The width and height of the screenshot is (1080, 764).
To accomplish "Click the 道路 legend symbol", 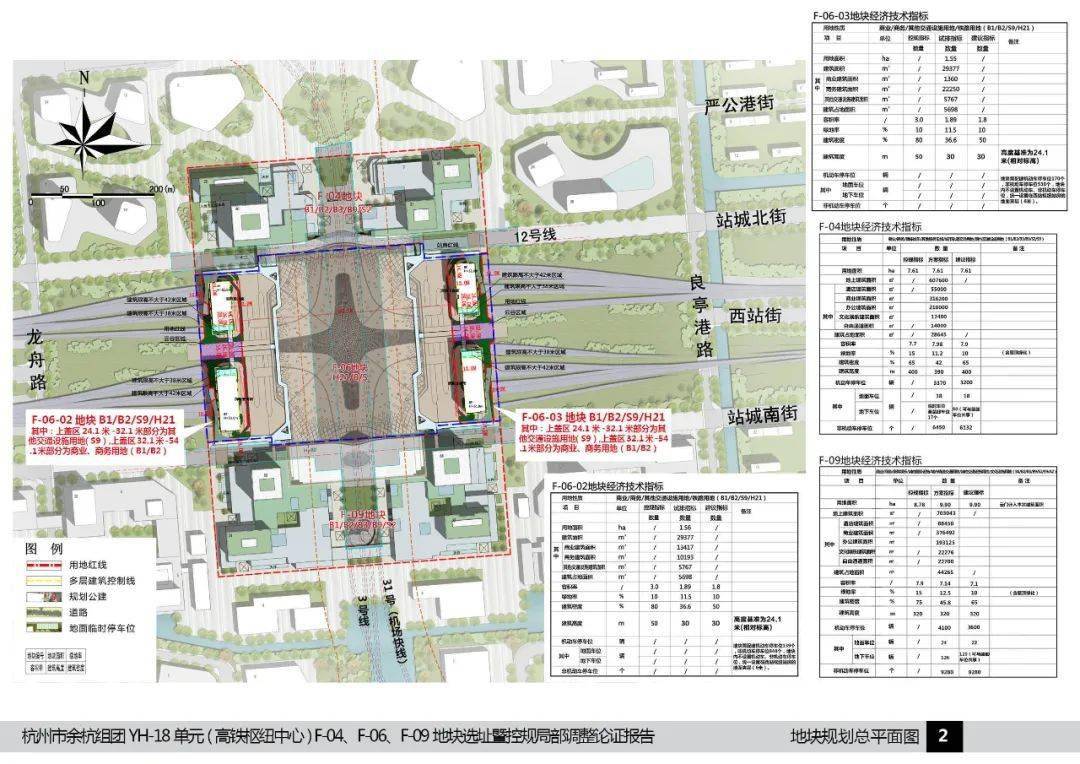I will [x=44, y=614].
